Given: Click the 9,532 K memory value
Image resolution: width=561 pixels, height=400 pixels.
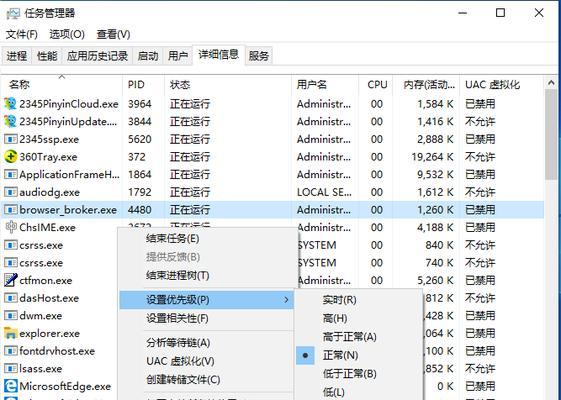Looking at the screenshot, I should [435, 175].
